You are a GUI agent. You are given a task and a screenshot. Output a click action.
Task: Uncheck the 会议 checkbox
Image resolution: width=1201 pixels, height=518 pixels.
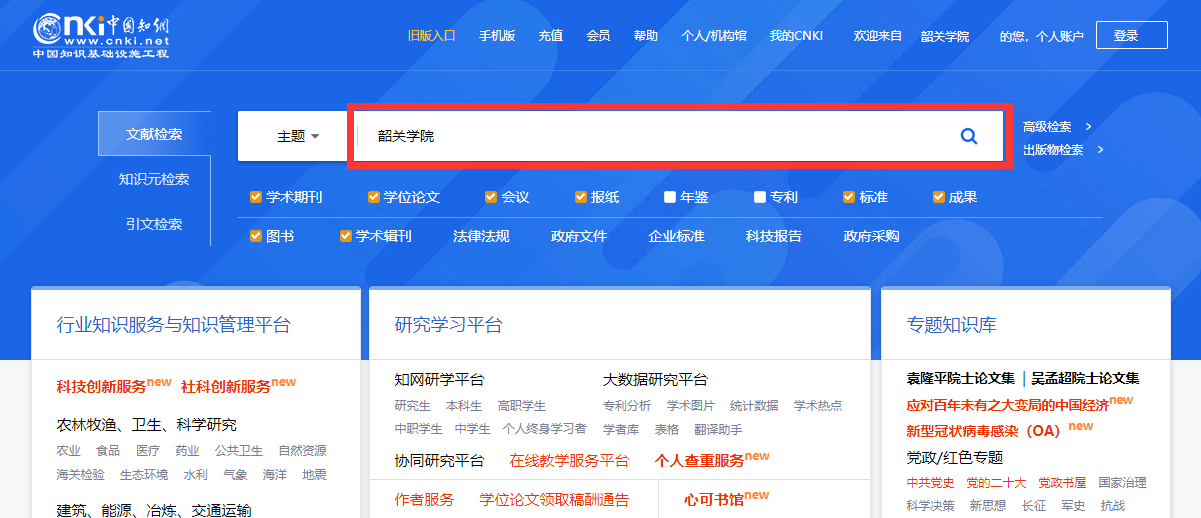(x=491, y=197)
